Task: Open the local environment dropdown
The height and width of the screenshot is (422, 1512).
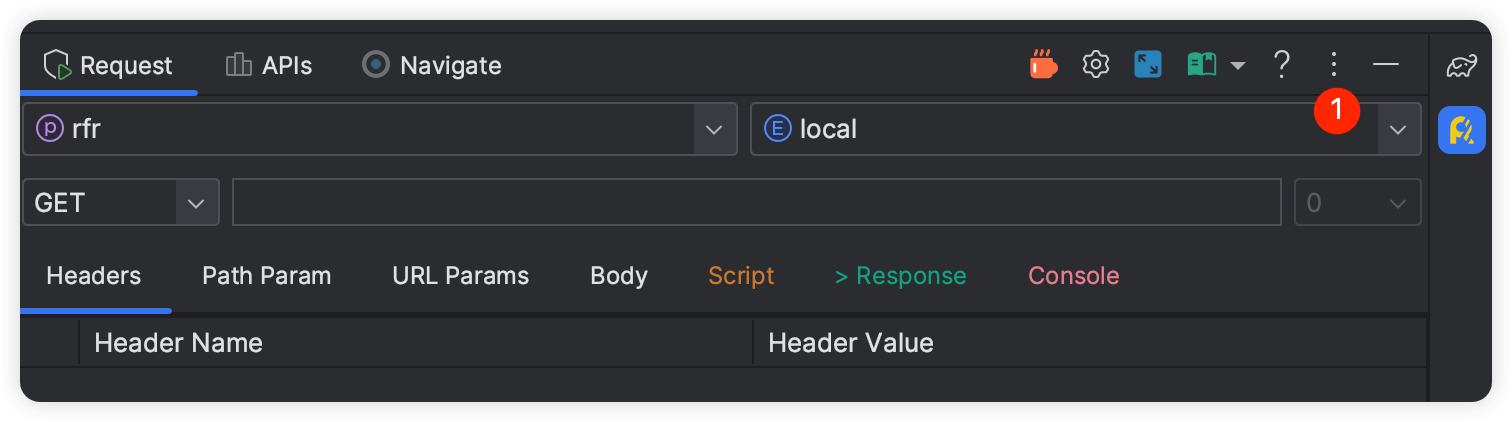Action: 1397,129
